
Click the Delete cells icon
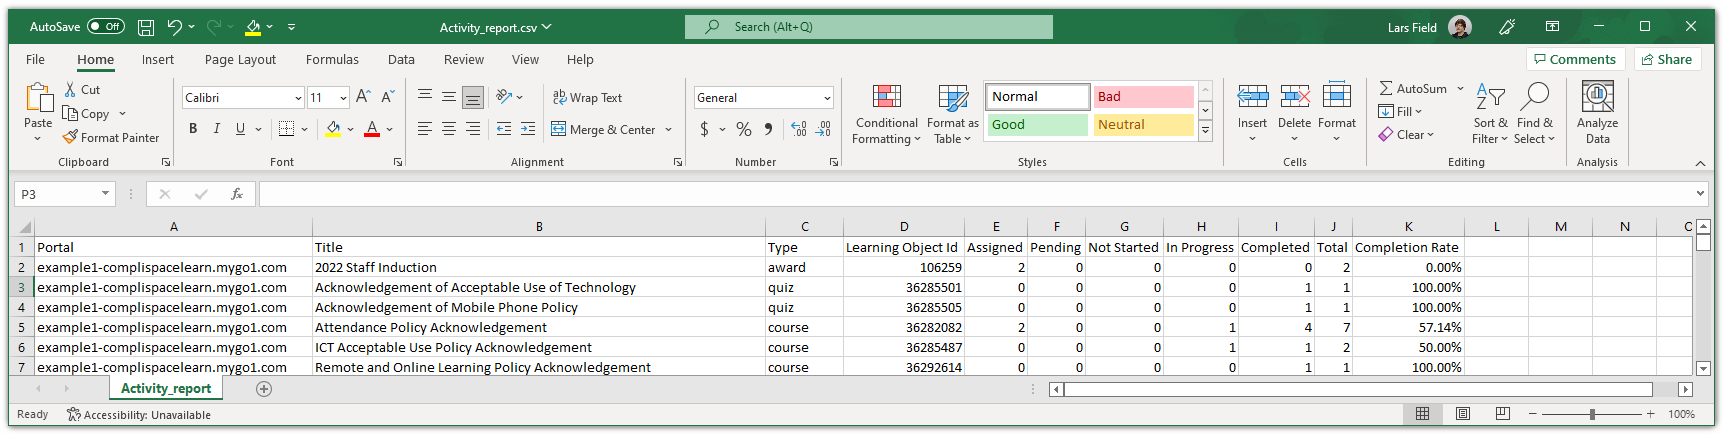[x=1295, y=97]
